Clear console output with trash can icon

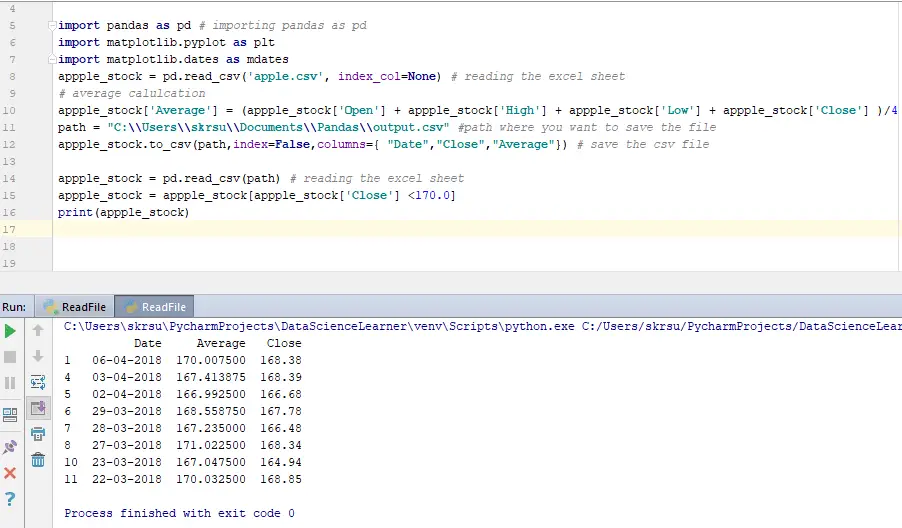pyautogui.click(x=38, y=460)
